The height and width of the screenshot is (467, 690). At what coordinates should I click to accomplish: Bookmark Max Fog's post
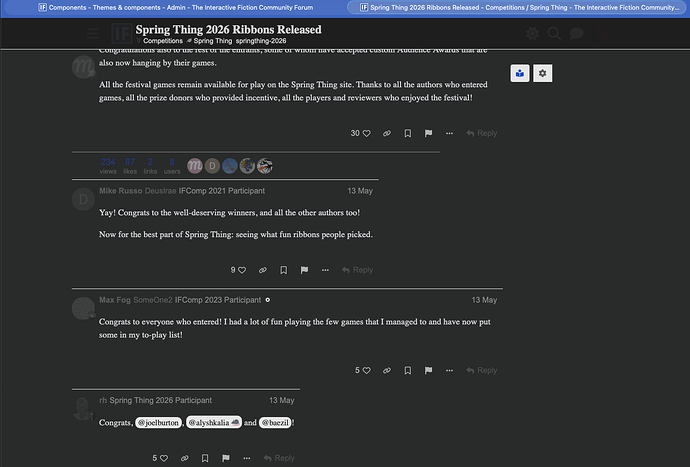click(408, 371)
